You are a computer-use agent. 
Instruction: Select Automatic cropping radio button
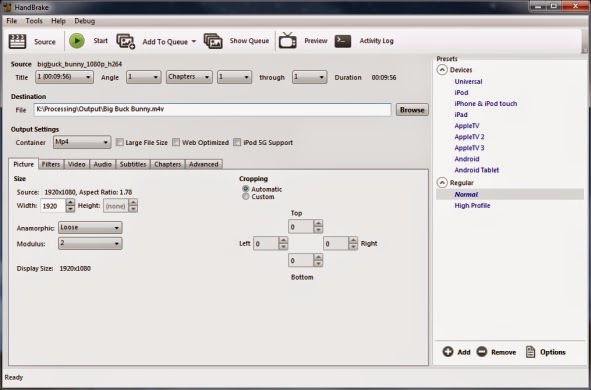pyautogui.click(x=246, y=189)
